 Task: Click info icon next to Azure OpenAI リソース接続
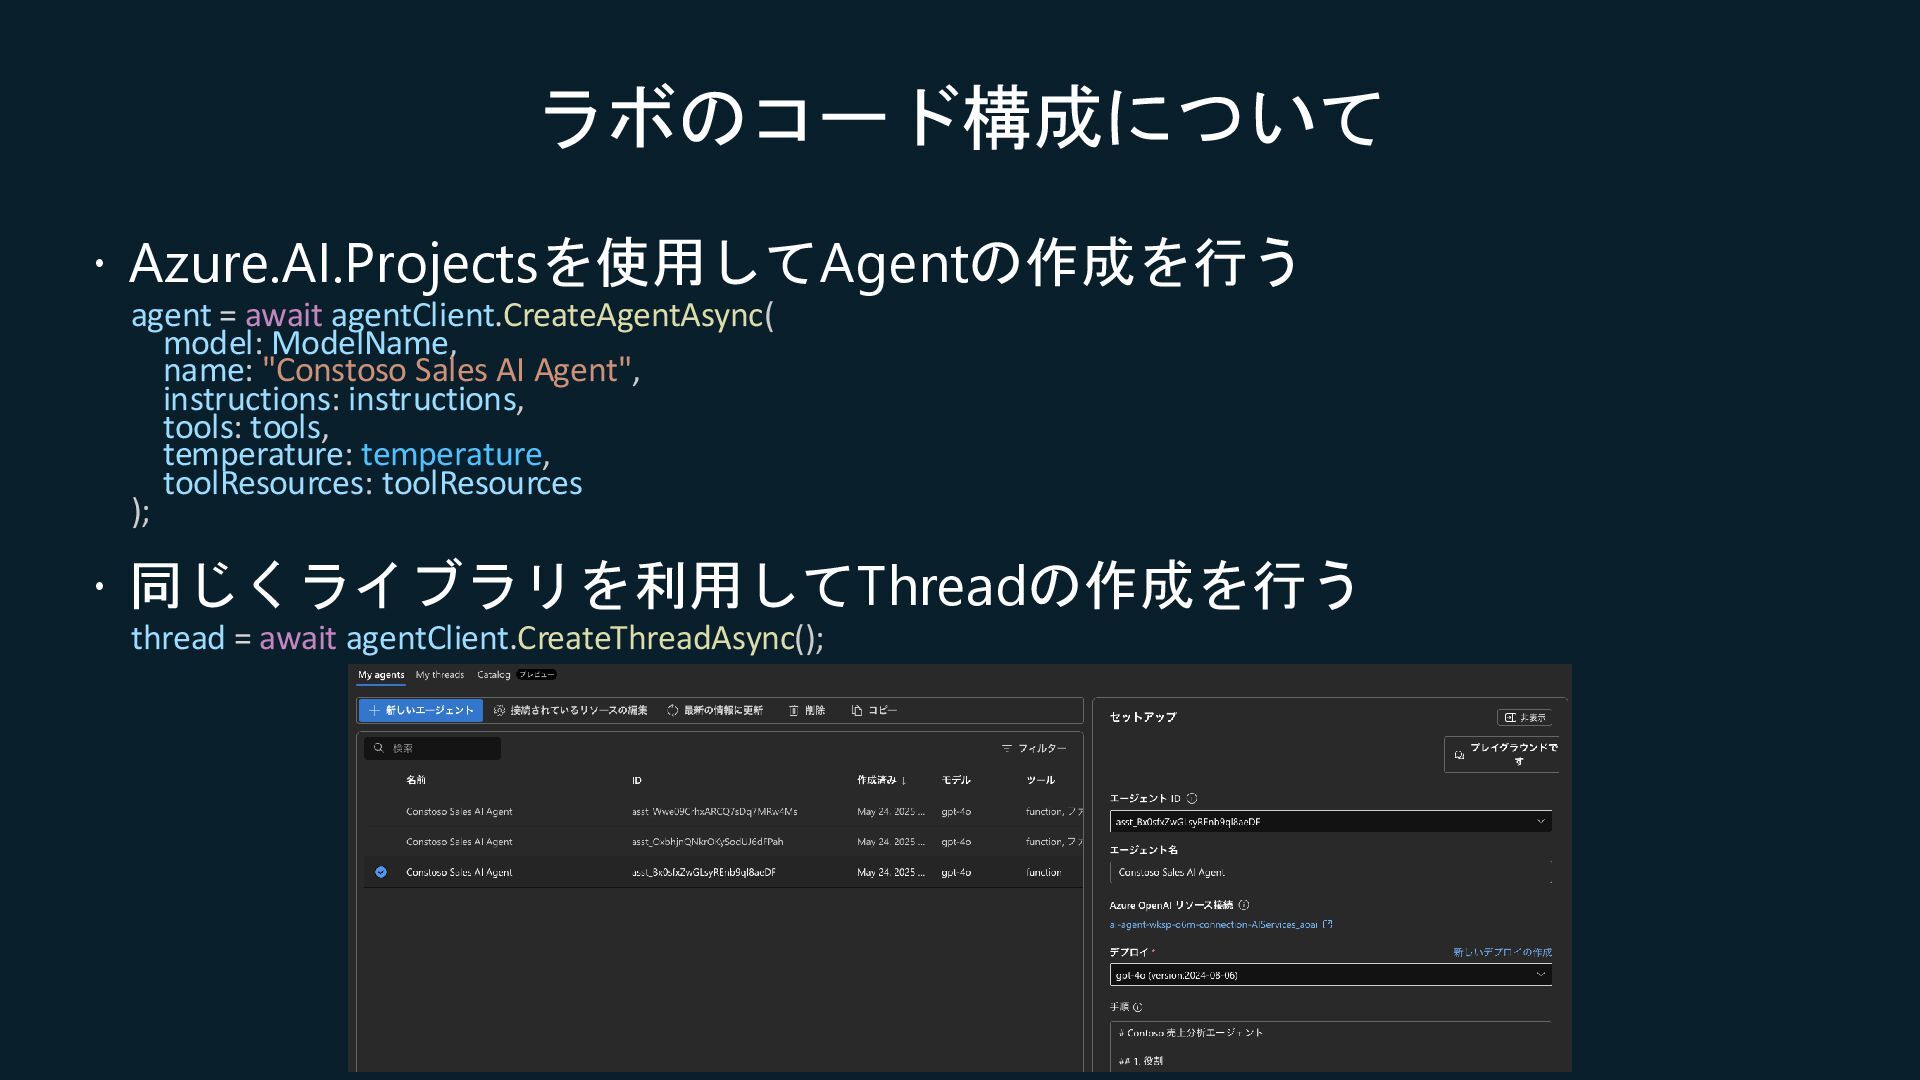point(1244,905)
